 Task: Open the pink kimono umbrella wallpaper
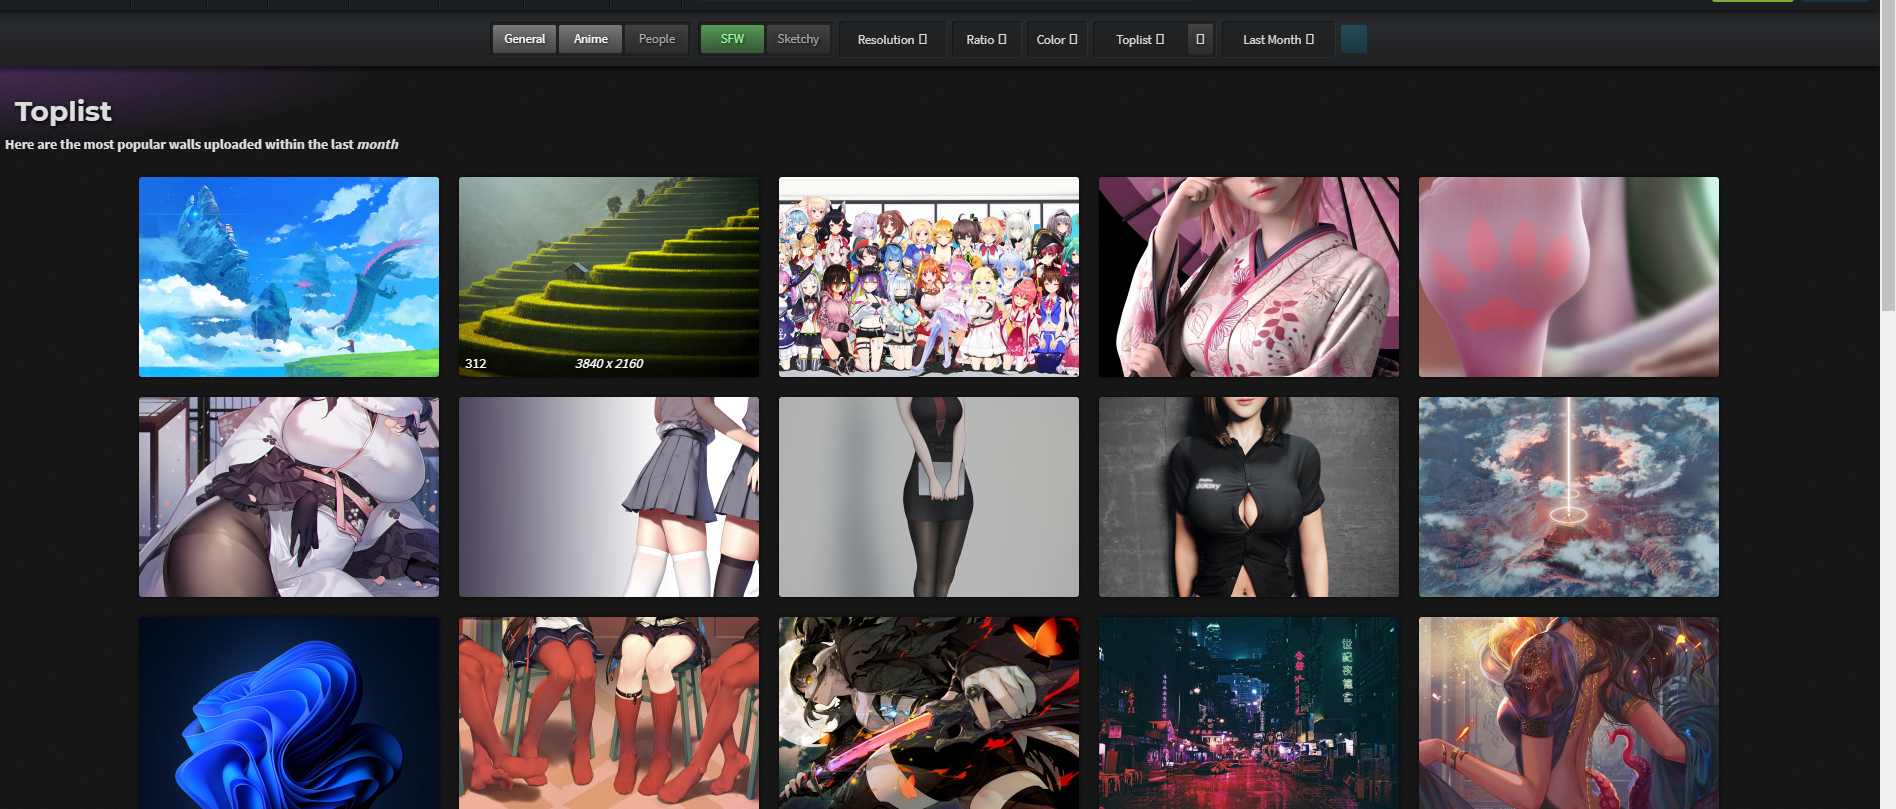(x=1249, y=277)
